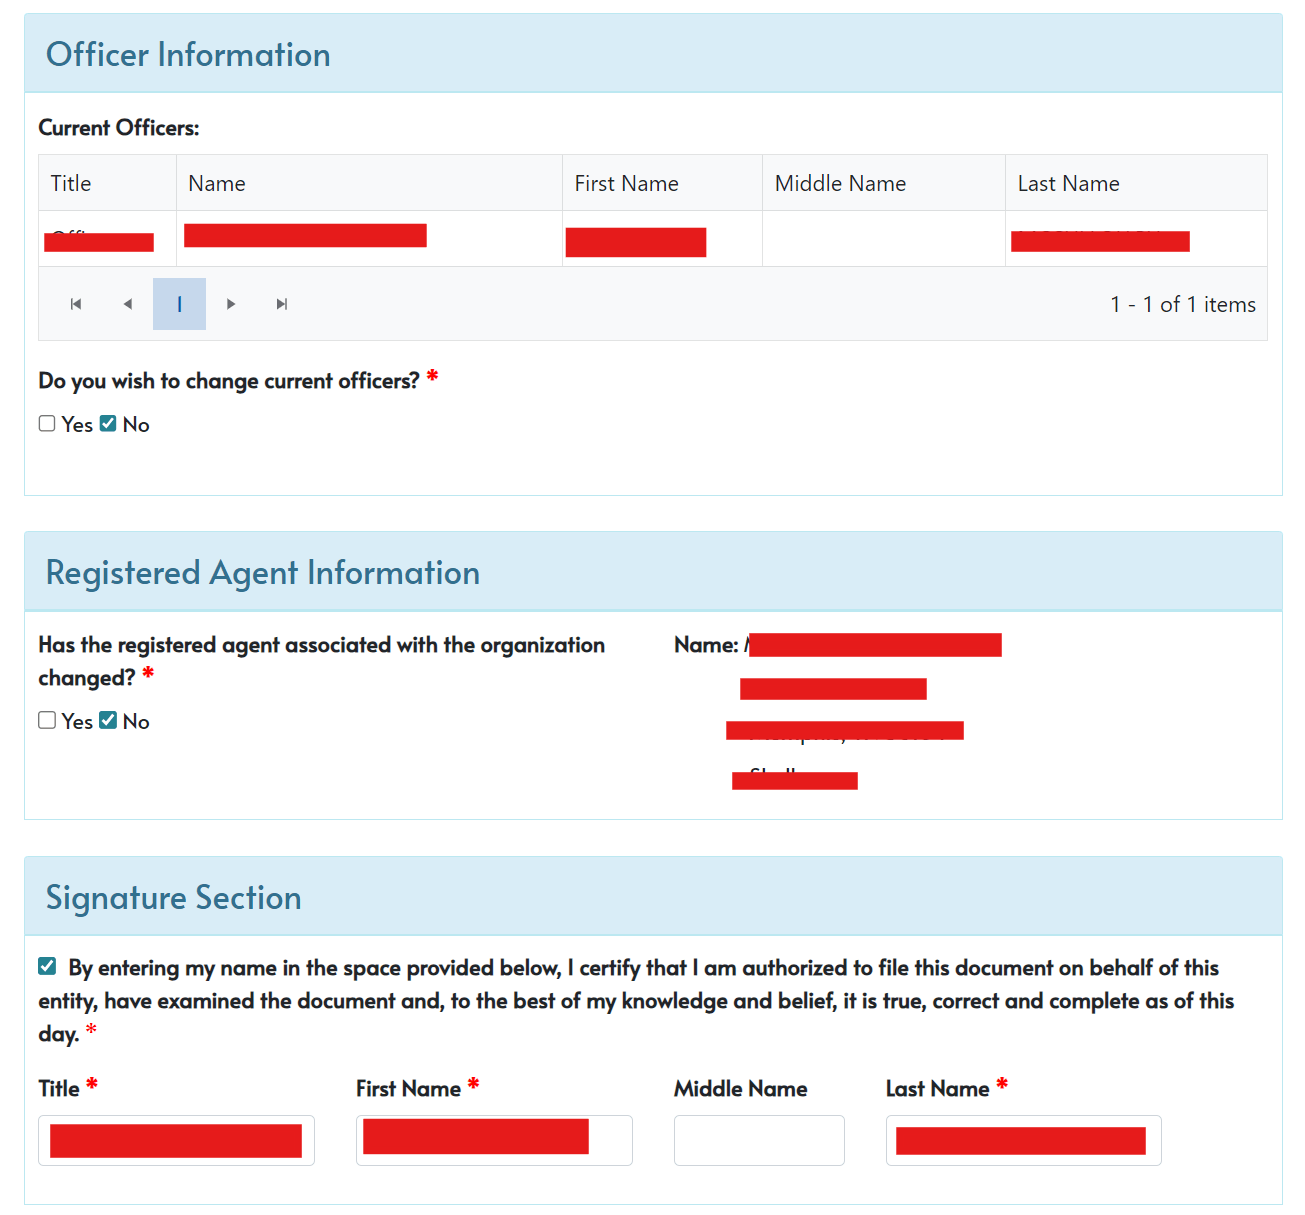Go to last page of officers table
1305x1215 pixels.
(282, 304)
